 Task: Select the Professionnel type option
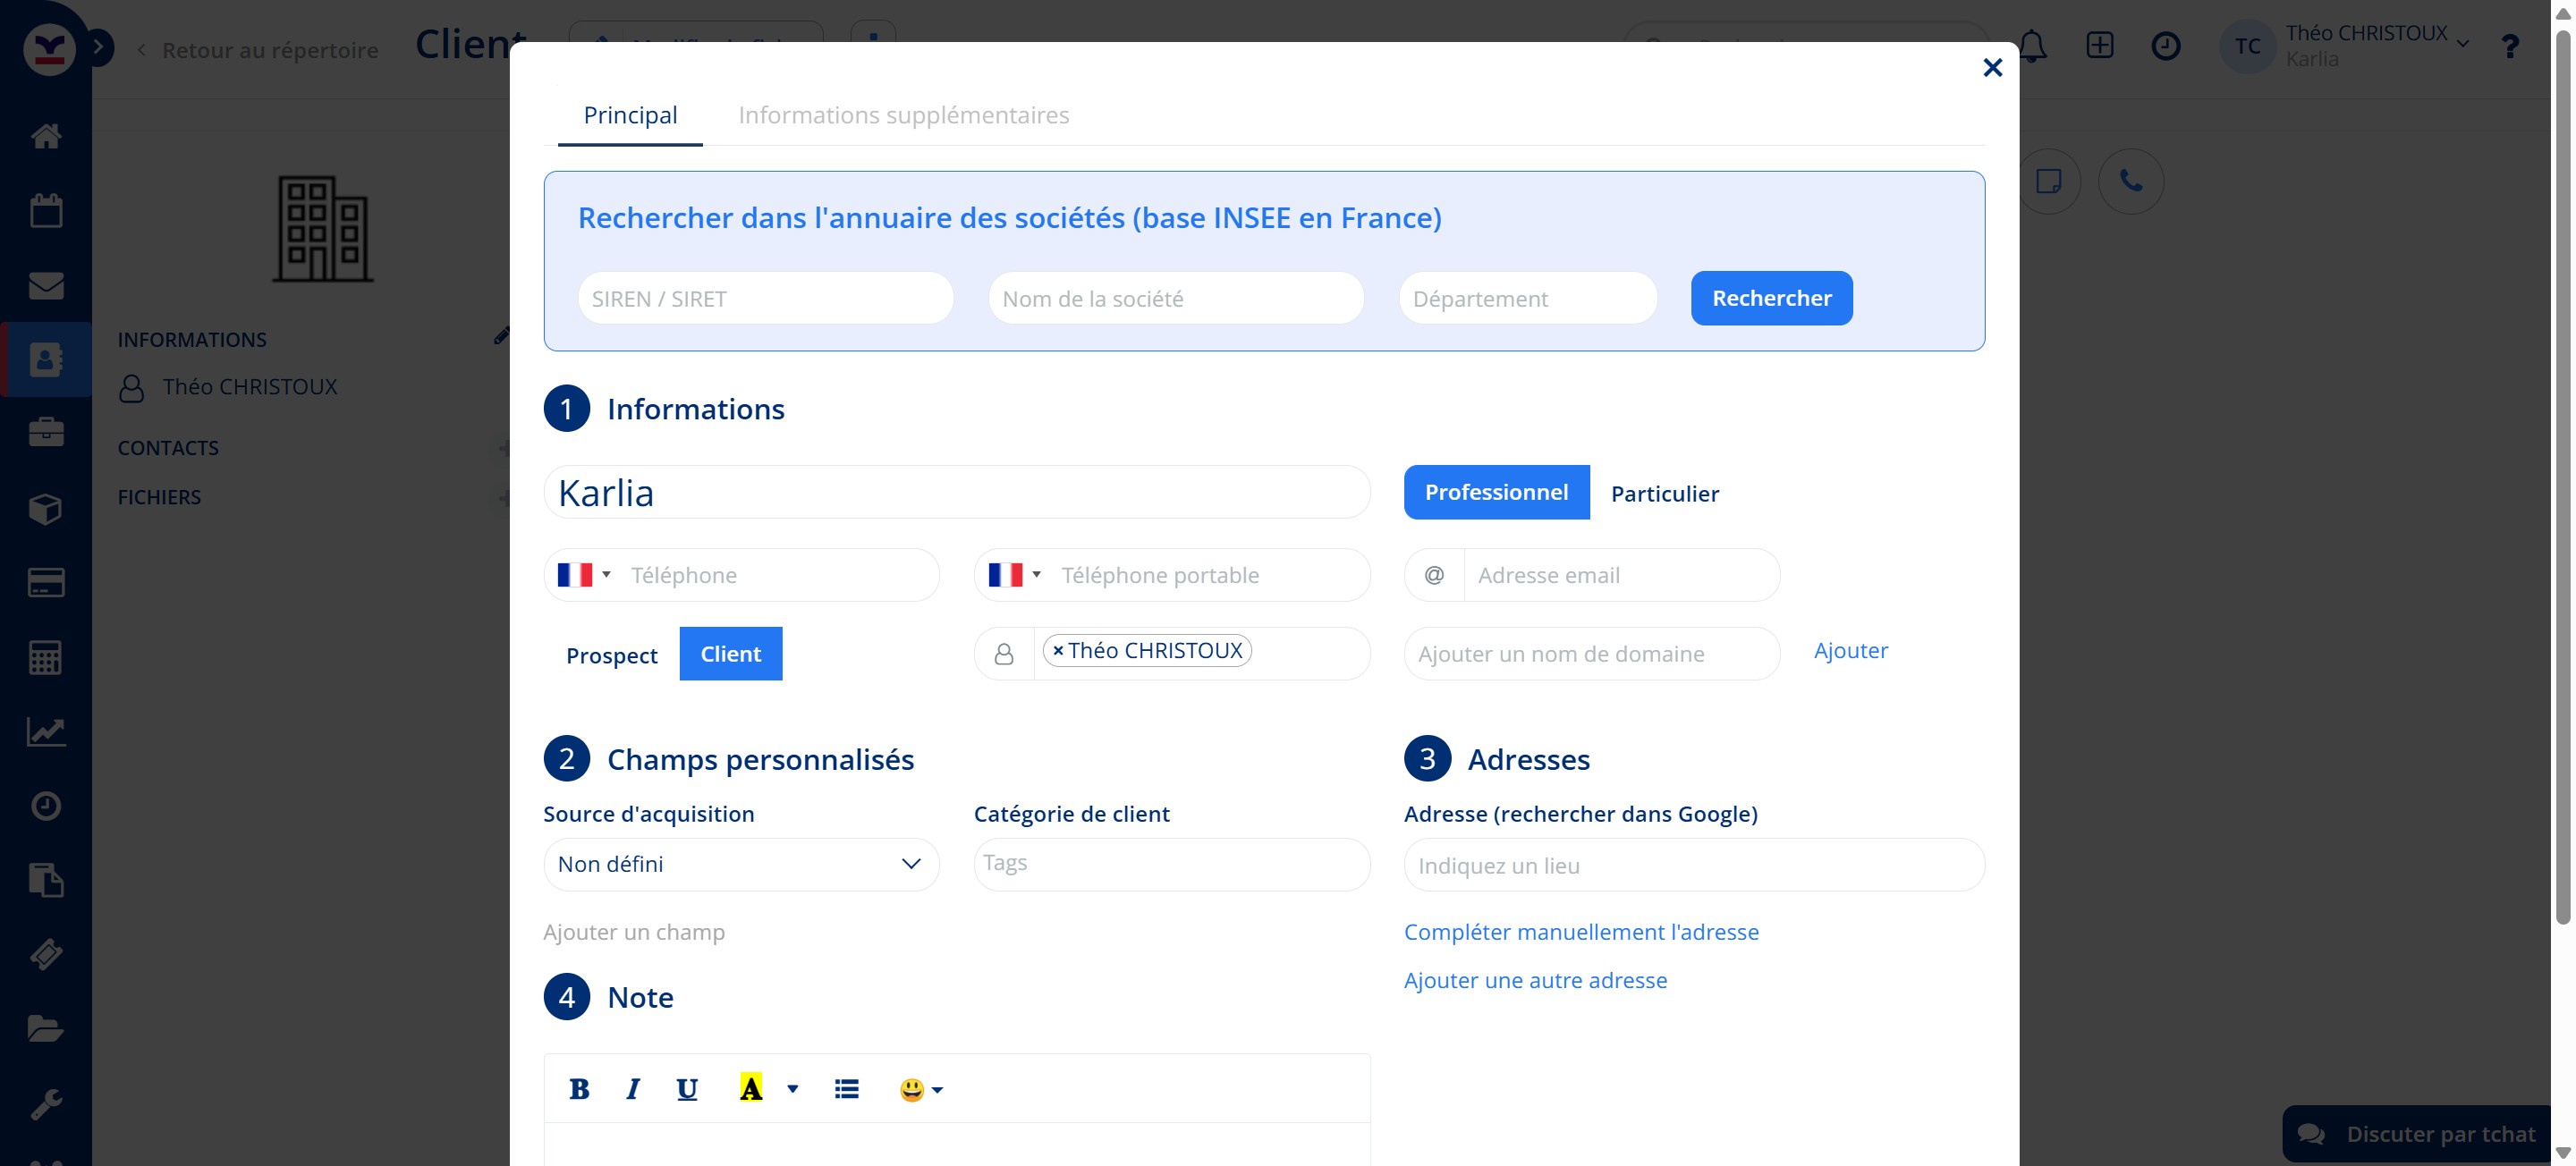[x=1496, y=492]
